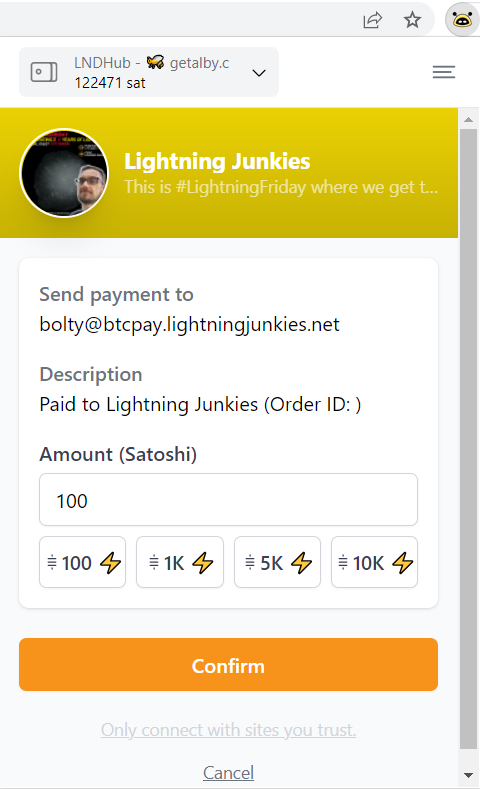Screen dimensions: 480x789
Task: Confirm the payment
Action: [x=228, y=665]
